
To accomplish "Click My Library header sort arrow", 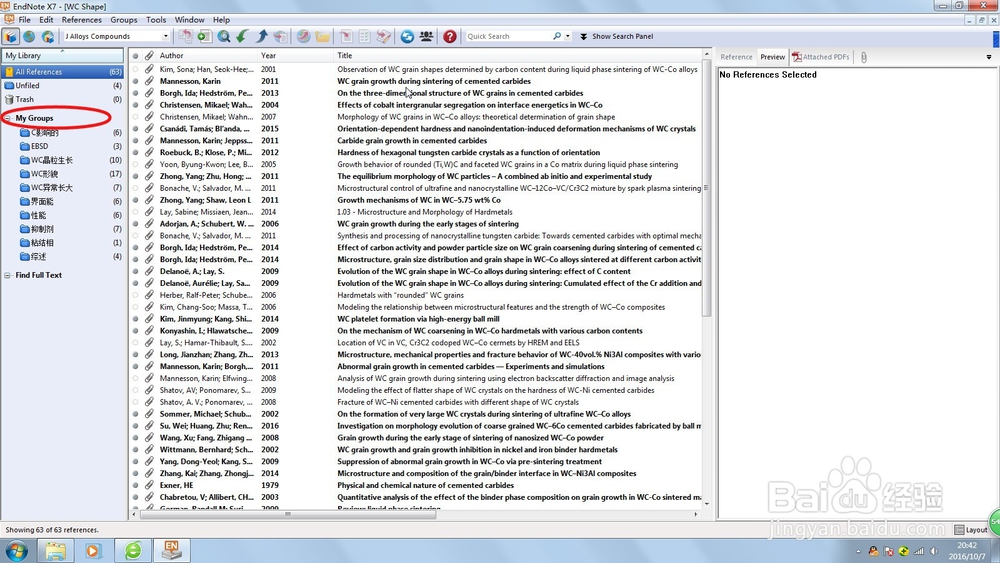I will point(62,51).
